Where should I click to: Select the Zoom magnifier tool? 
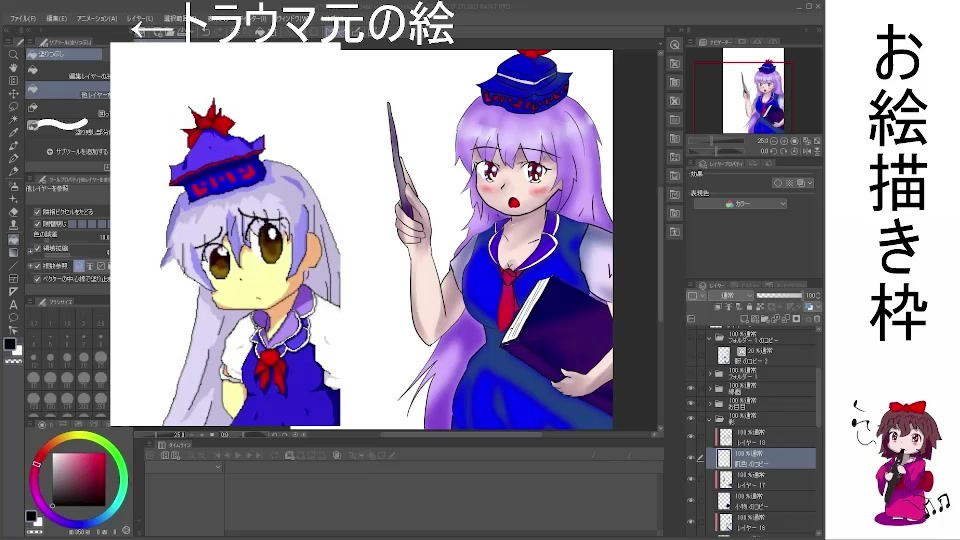point(13,55)
